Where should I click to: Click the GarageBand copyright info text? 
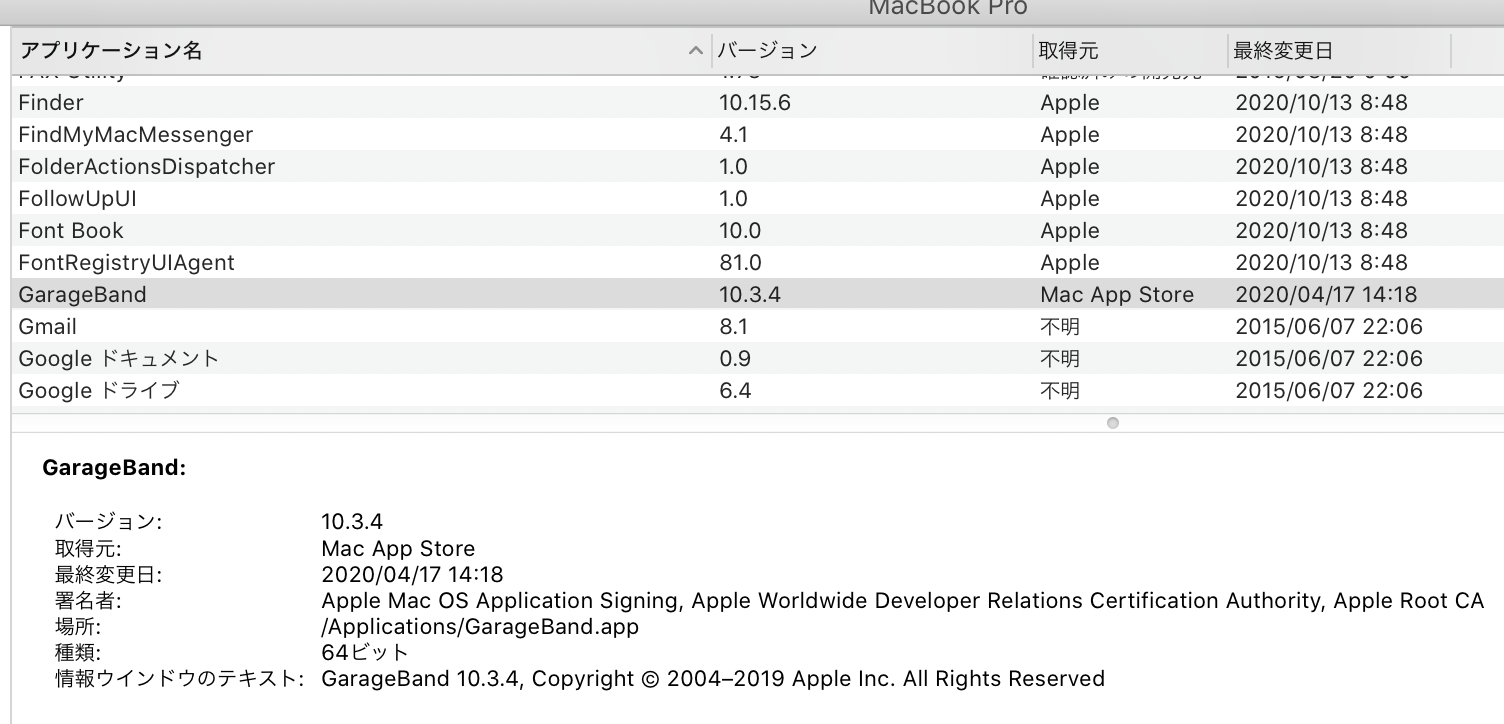pos(712,679)
